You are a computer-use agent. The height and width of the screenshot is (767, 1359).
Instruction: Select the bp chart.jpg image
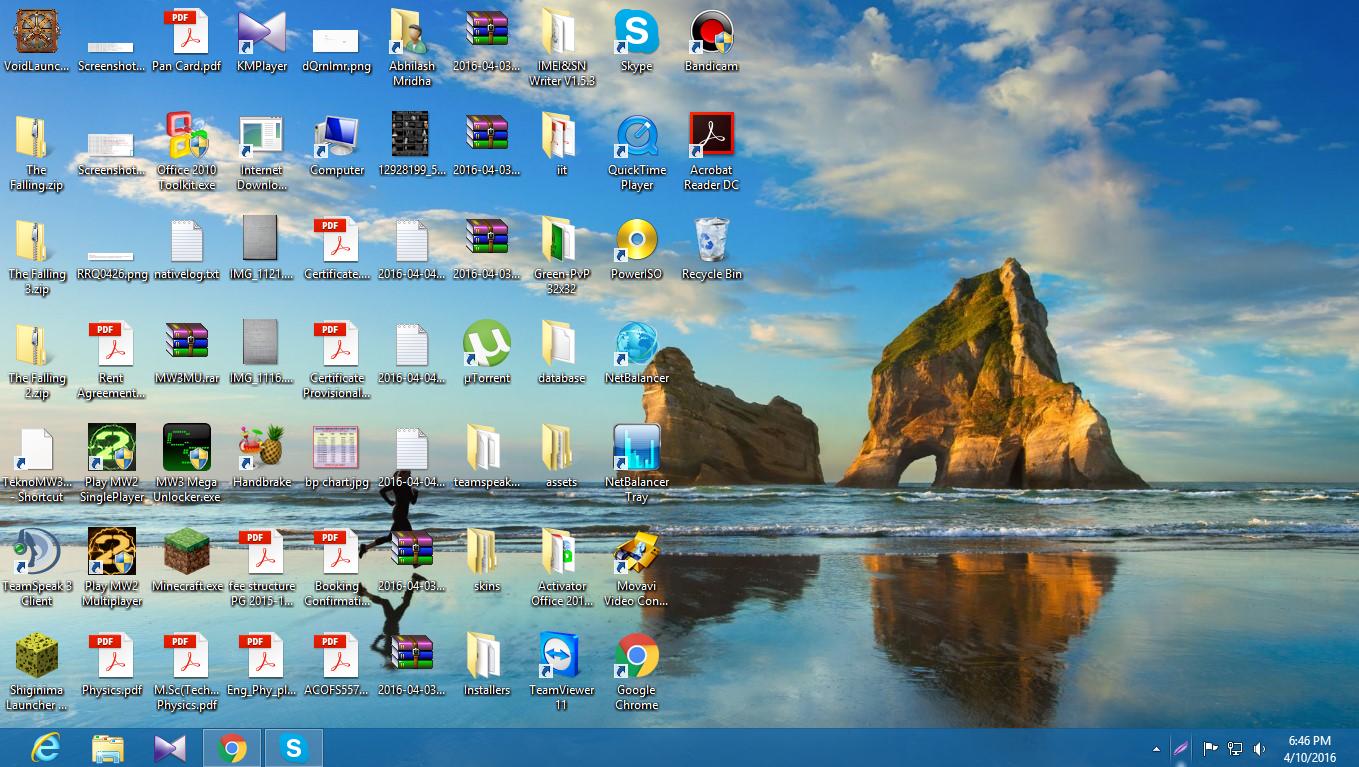pos(337,457)
